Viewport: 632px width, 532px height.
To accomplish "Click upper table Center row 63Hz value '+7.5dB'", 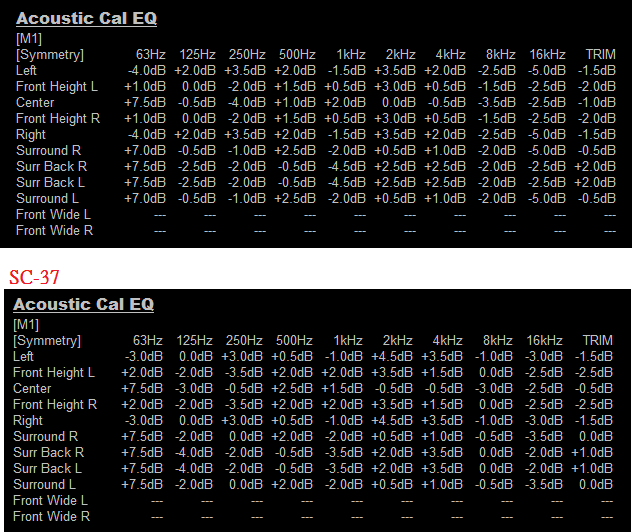I will (x=145, y=103).
